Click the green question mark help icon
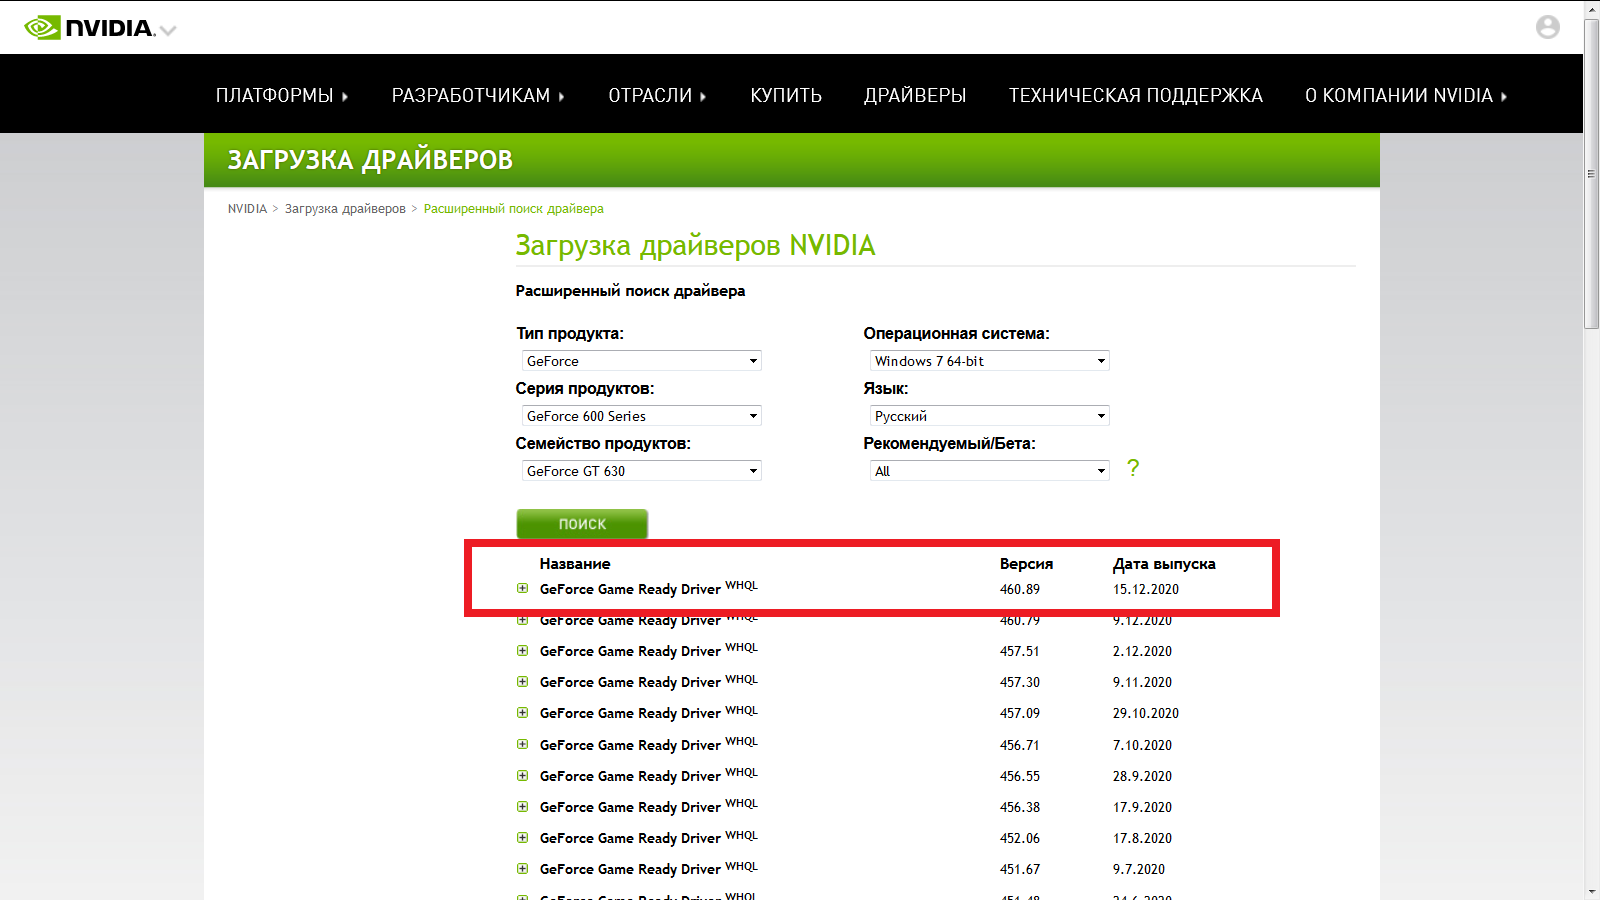Viewport: 1600px width, 900px height. coord(1133,467)
